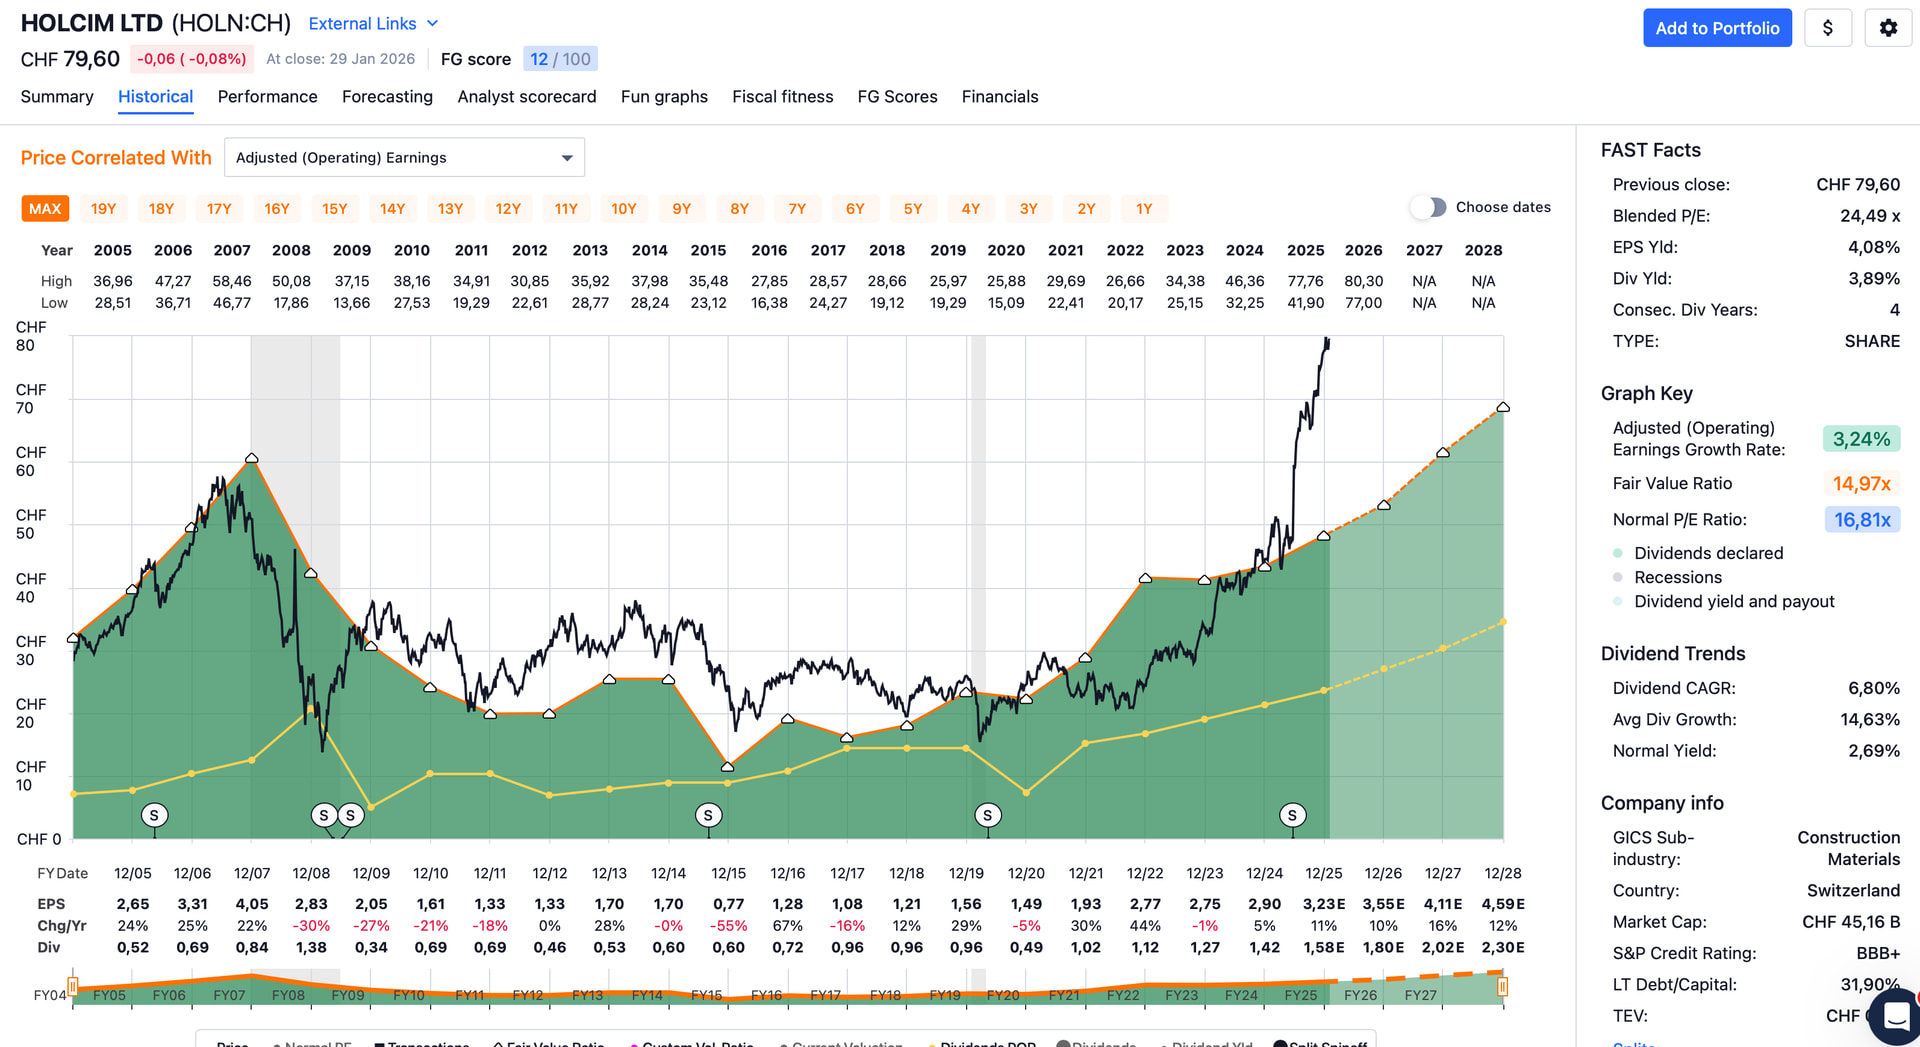Toggle Dividends declared in Graph Key
The image size is (1920, 1047).
[x=1707, y=553]
